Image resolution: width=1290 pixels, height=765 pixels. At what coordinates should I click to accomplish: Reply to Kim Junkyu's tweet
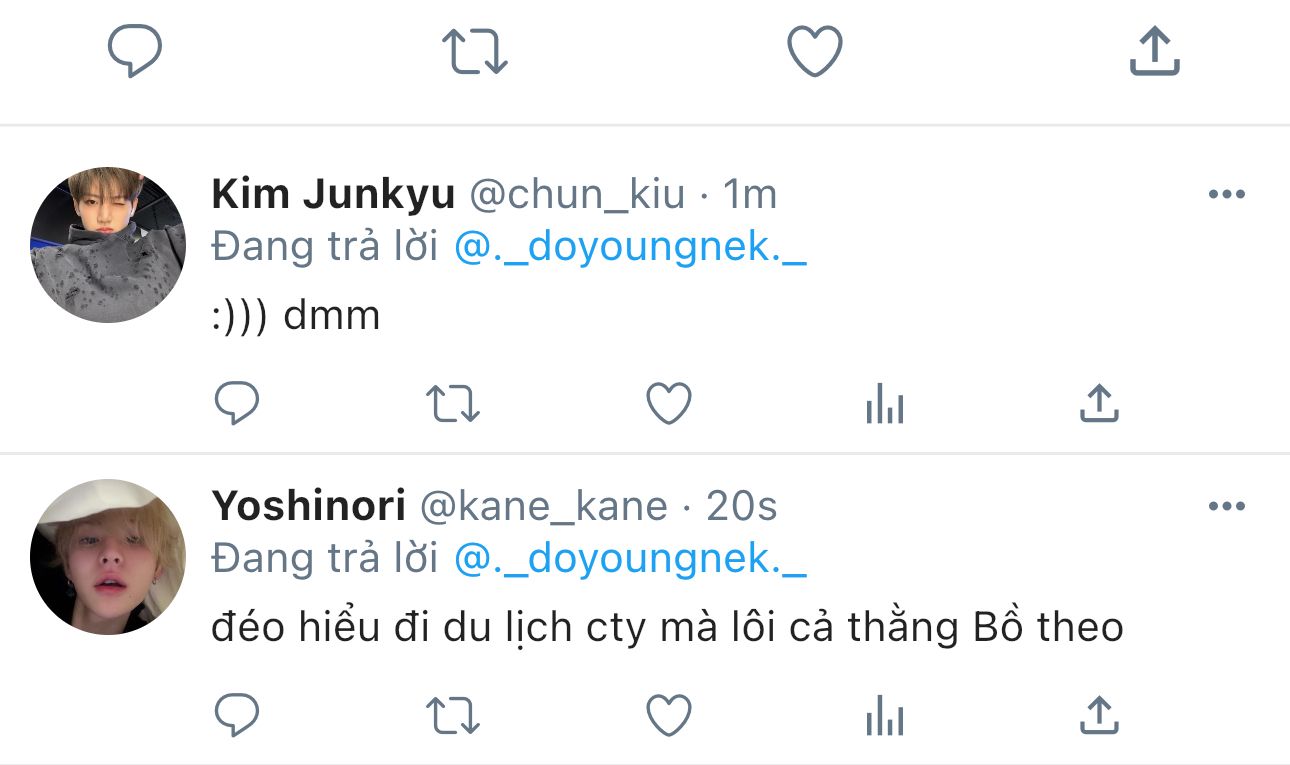coord(237,404)
